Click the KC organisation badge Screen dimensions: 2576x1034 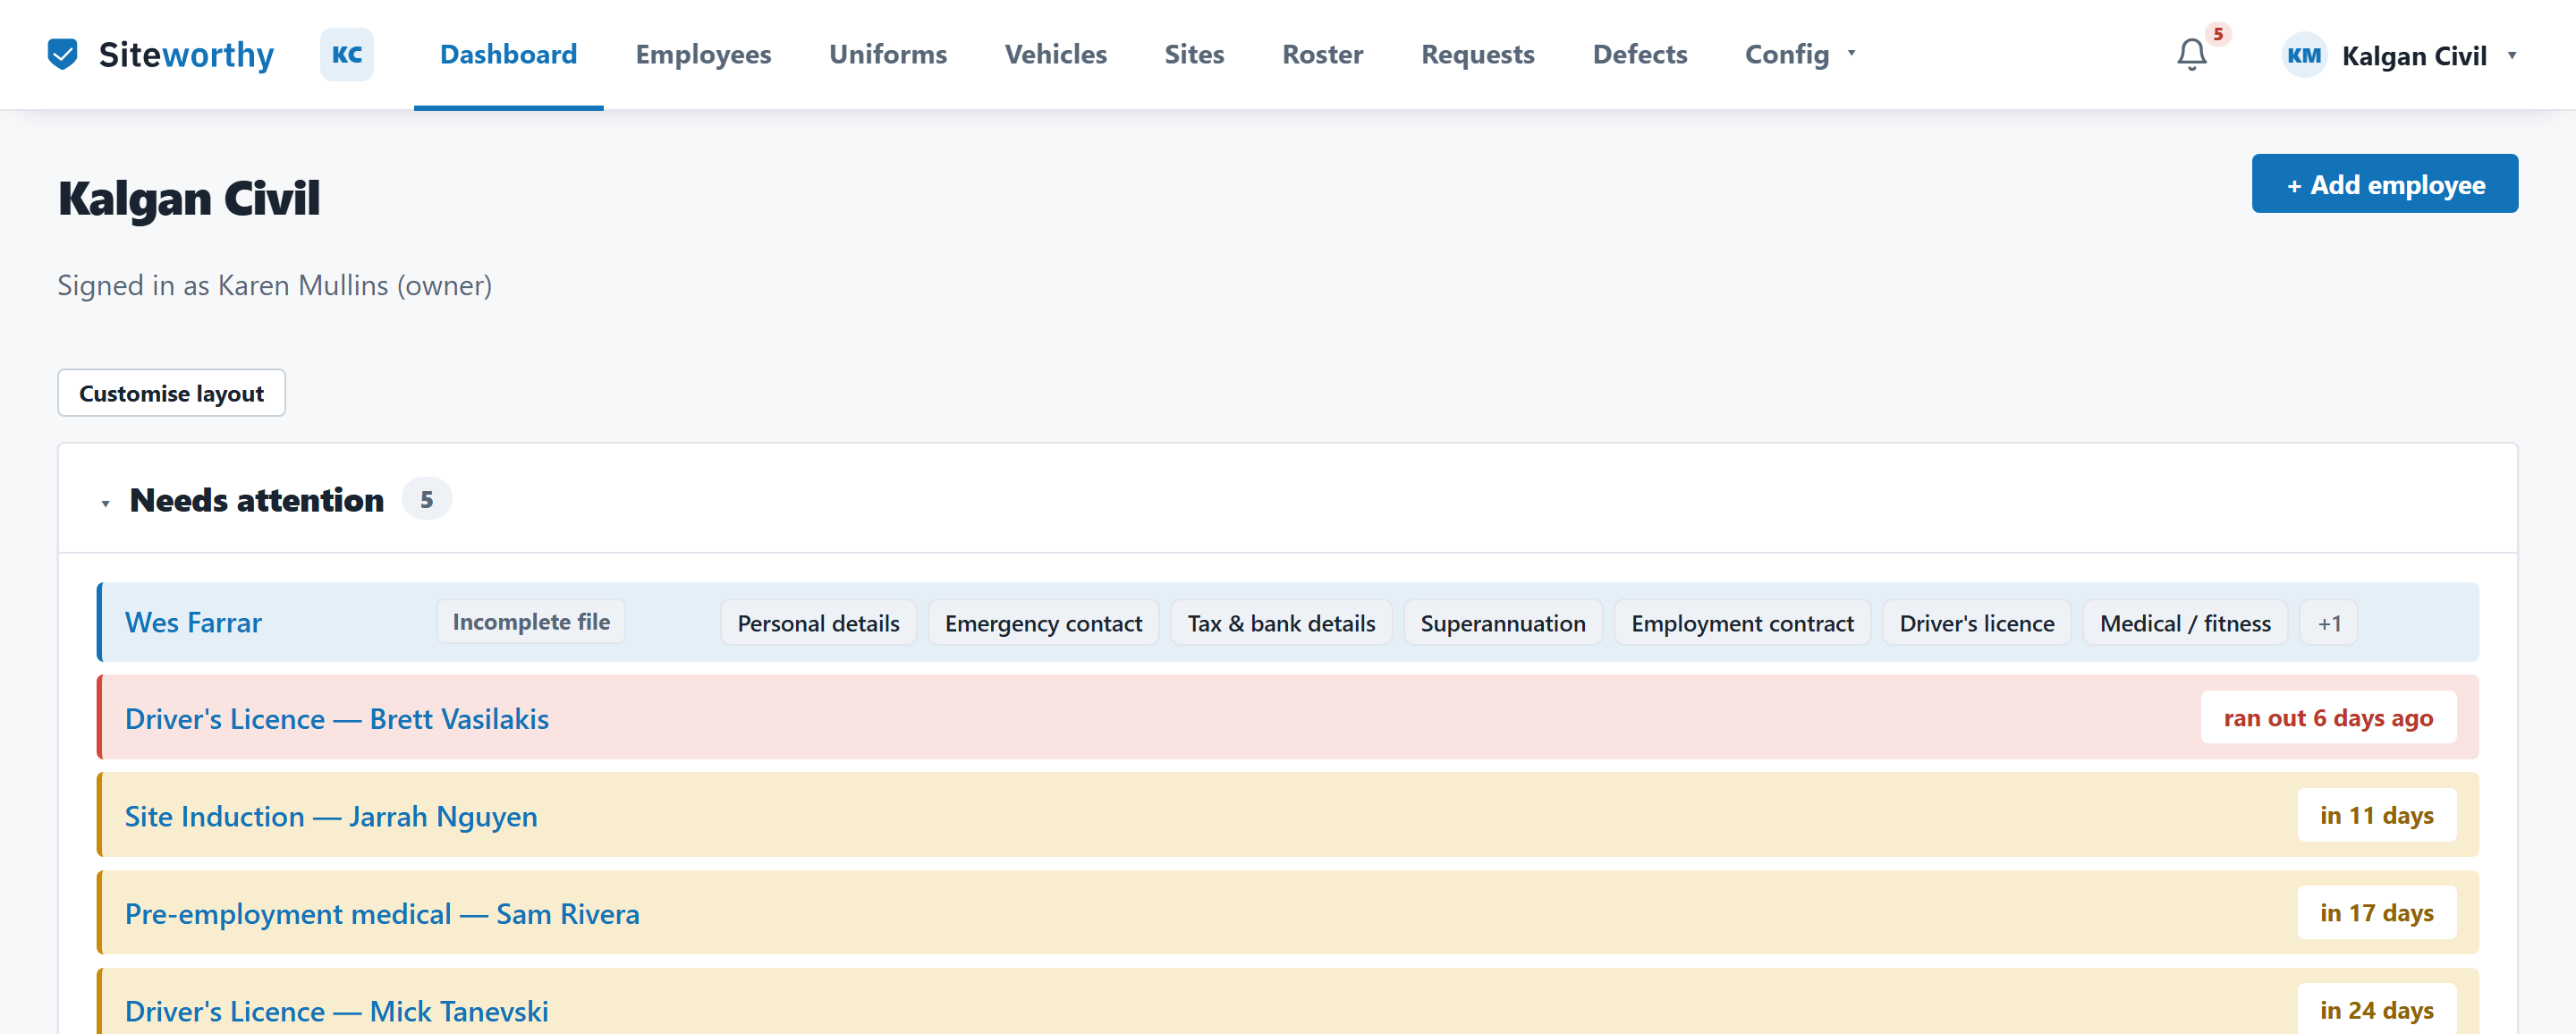[347, 54]
